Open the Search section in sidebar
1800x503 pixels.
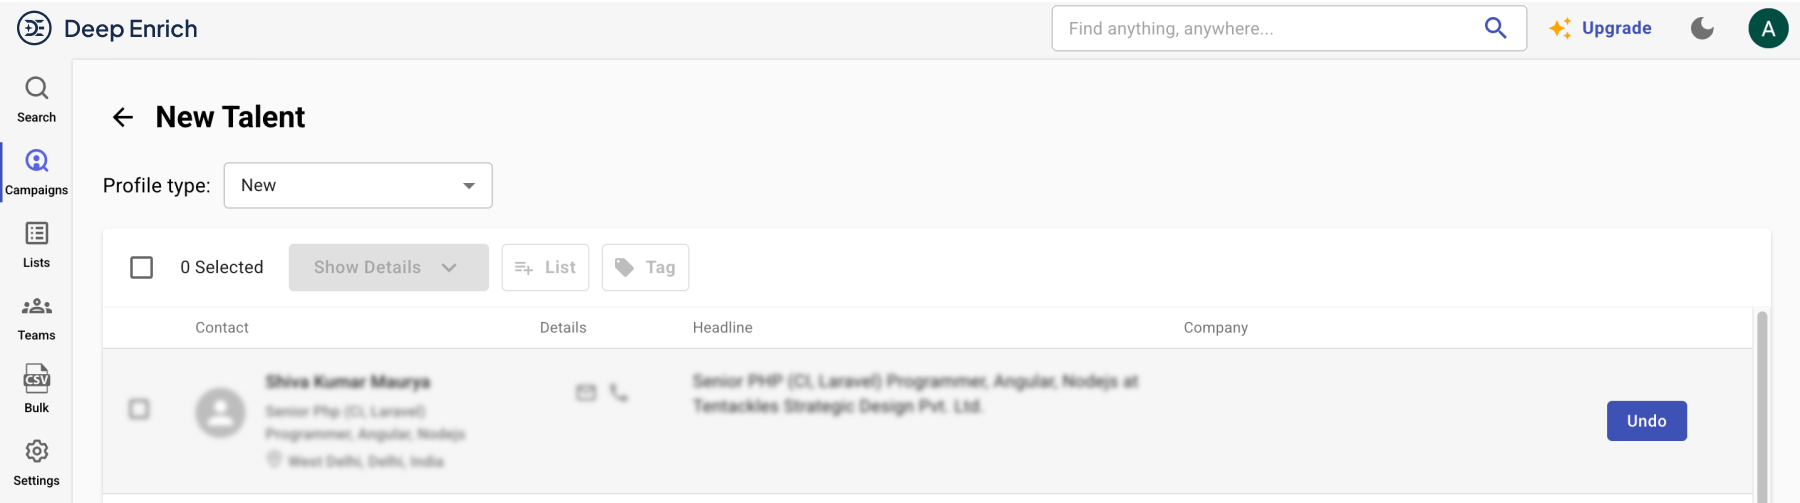pos(37,99)
